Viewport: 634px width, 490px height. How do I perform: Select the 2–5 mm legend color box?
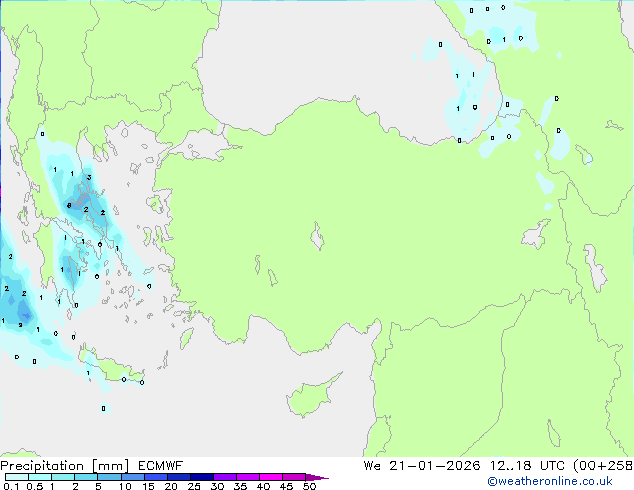86,477
